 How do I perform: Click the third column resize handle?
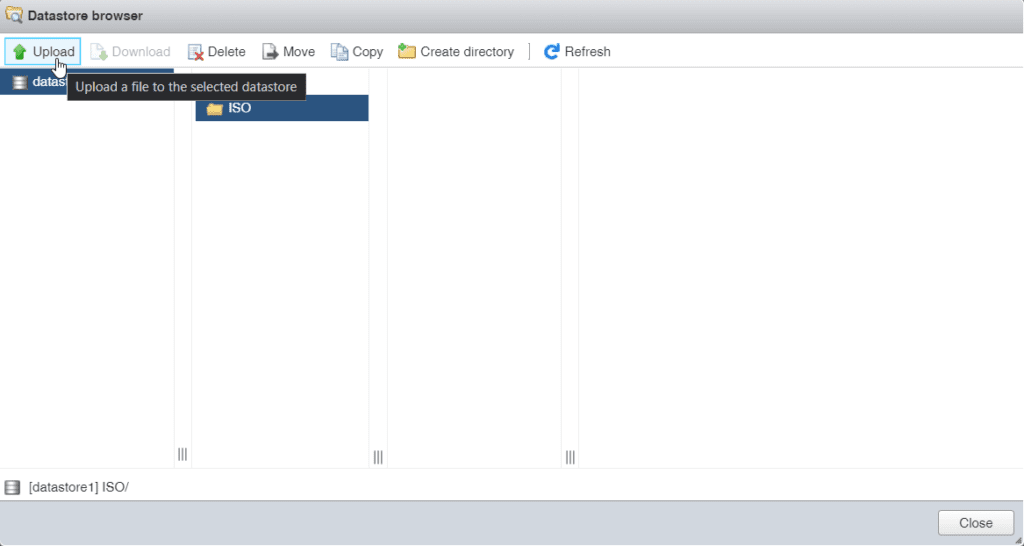point(570,457)
